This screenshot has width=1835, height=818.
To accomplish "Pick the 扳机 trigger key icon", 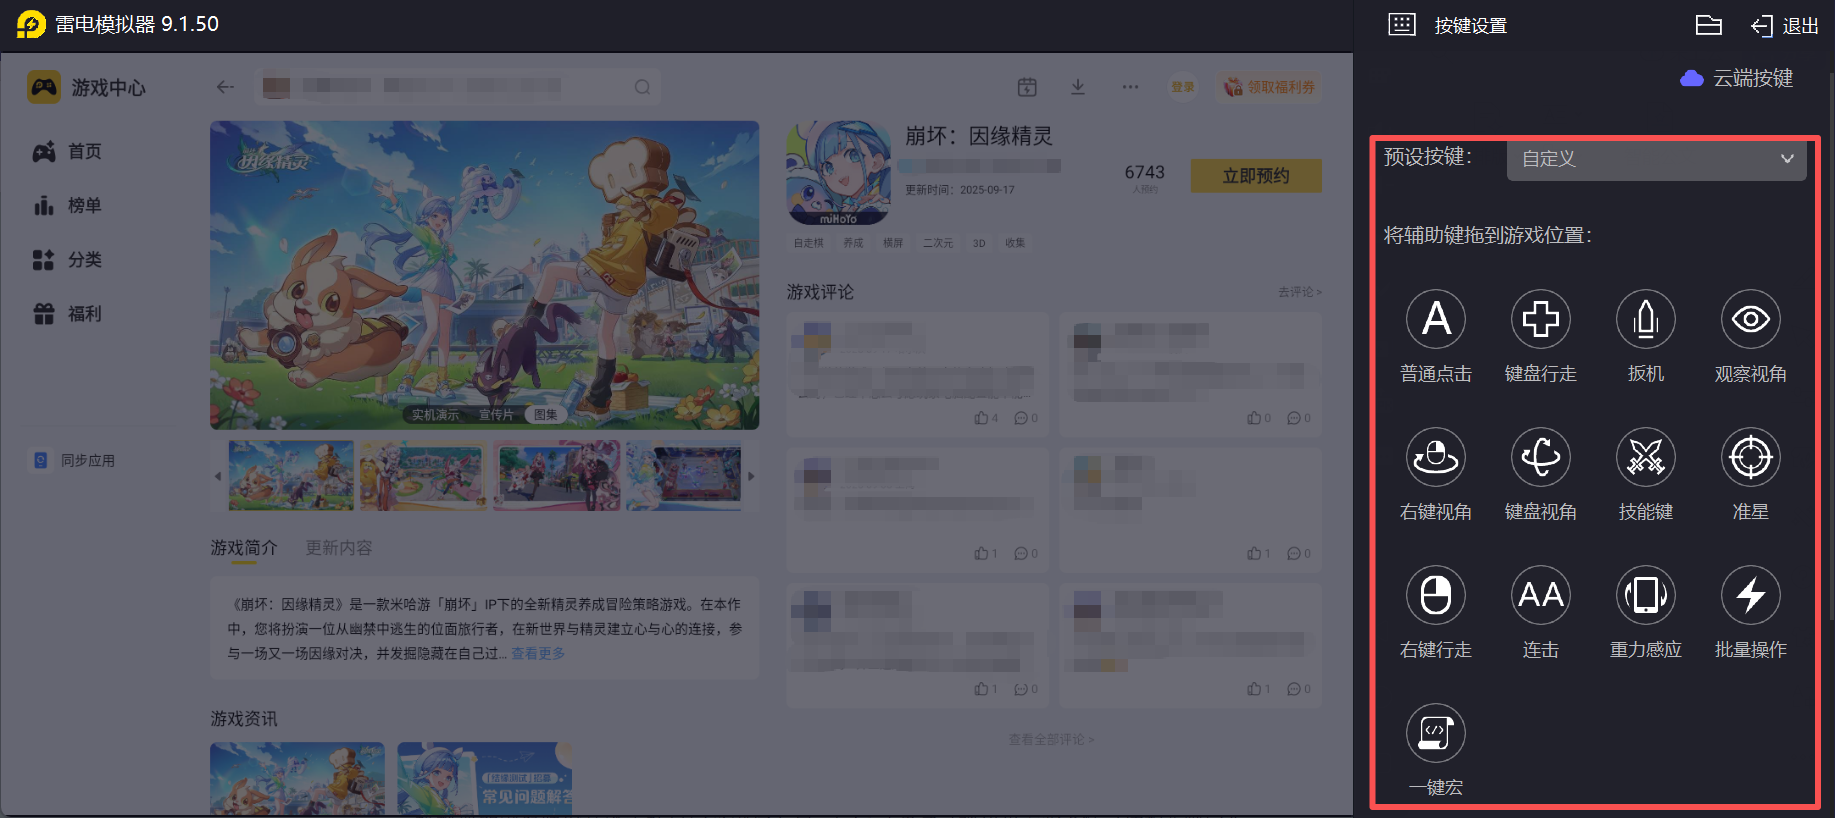I will [x=1646, y=319].
